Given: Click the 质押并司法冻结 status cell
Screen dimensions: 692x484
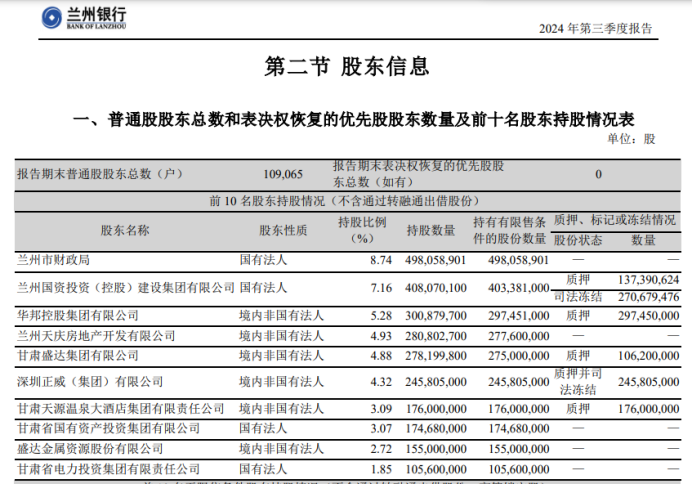Looking at the screenshot, I should coord(578,382).
